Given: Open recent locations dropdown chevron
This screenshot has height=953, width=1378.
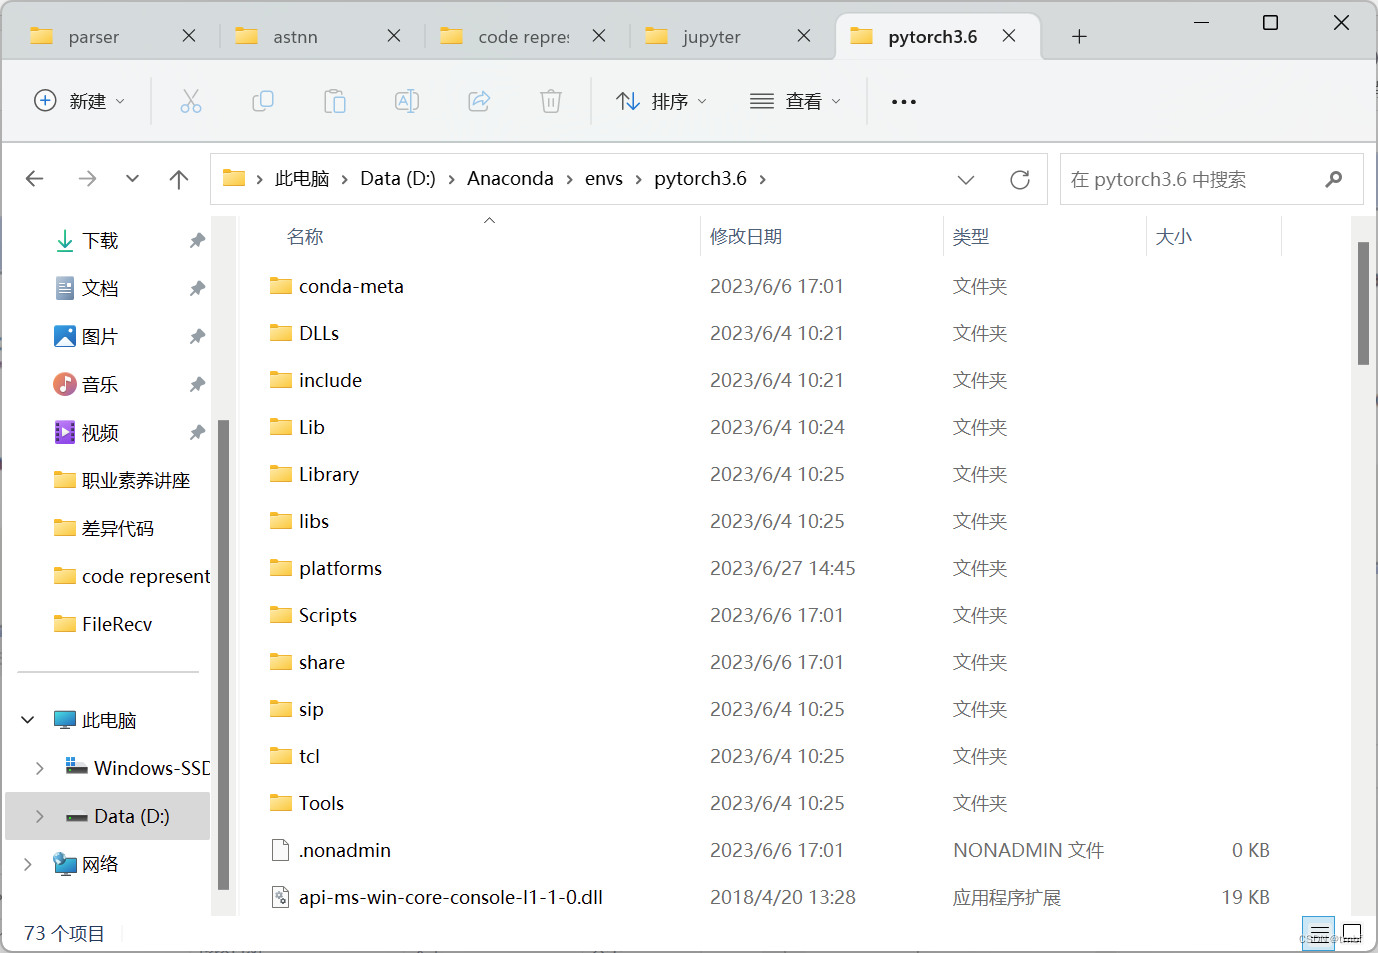Looking at the screenshot, I should (132, 179).
